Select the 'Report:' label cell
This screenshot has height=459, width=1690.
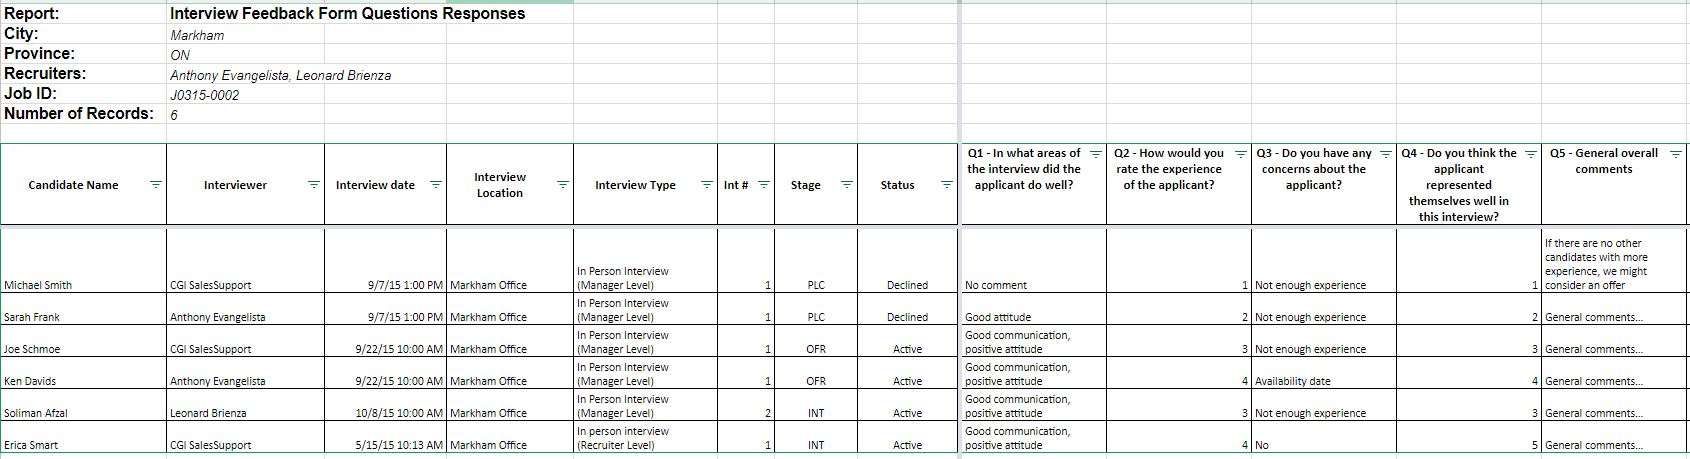(84, 14)
